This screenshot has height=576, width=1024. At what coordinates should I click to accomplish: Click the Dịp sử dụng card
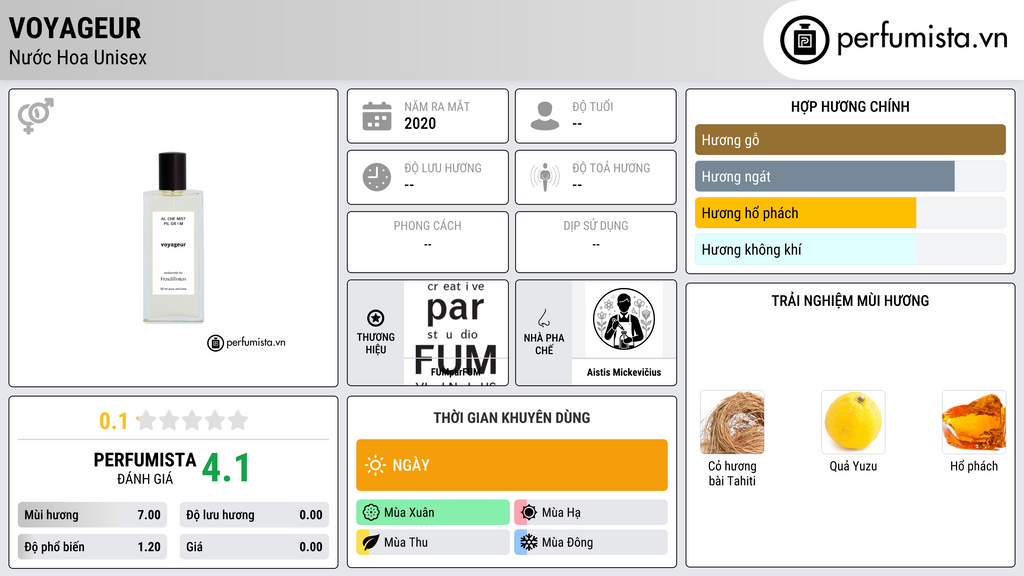tap(596, 242)
